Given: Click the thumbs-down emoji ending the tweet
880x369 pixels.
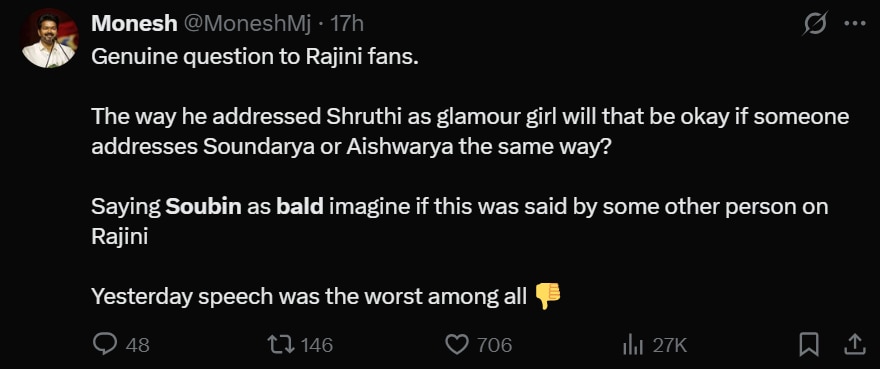Looking at the screenshot, I should [x=548, y=296].
